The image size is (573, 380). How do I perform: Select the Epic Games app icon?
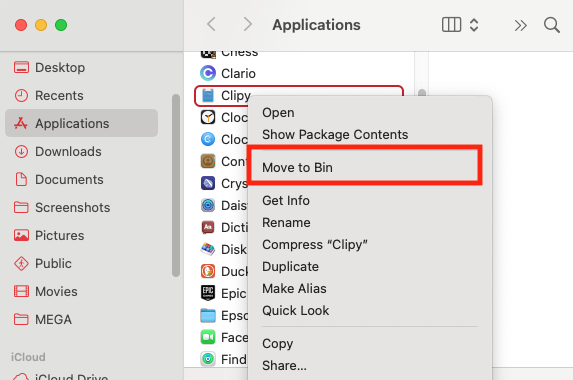208,293
